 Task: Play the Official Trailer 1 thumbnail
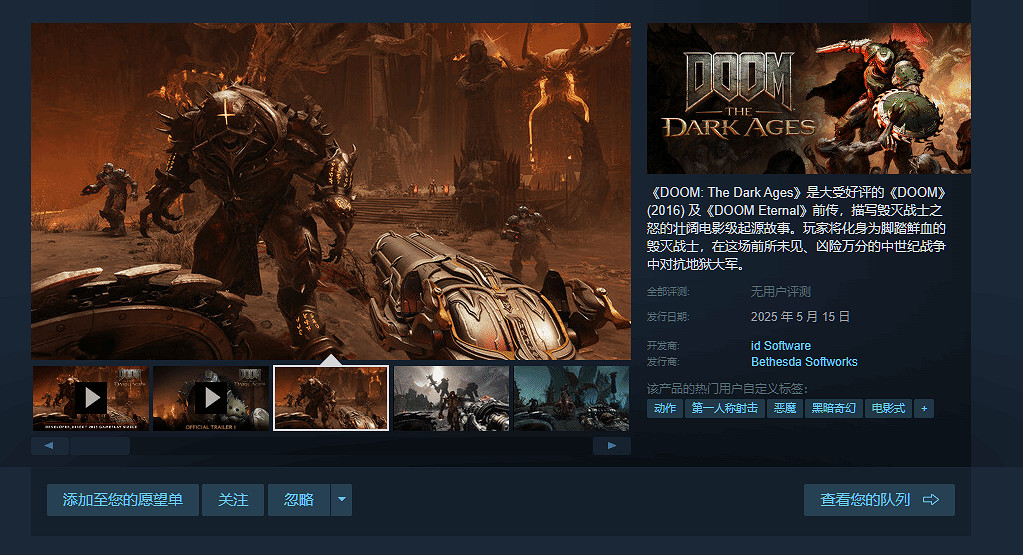[x=211, y=398]
